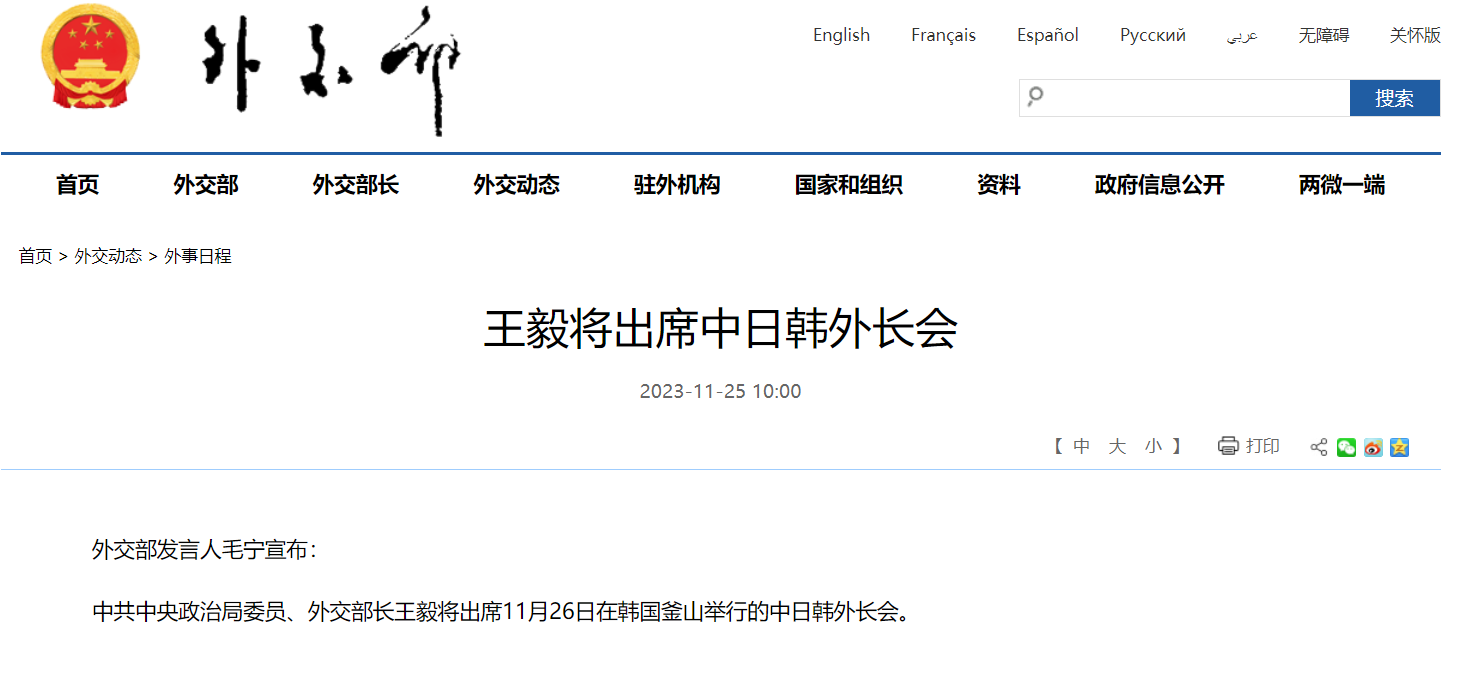Open 首页 in main navigation
1465x693 pixels.
78,185
